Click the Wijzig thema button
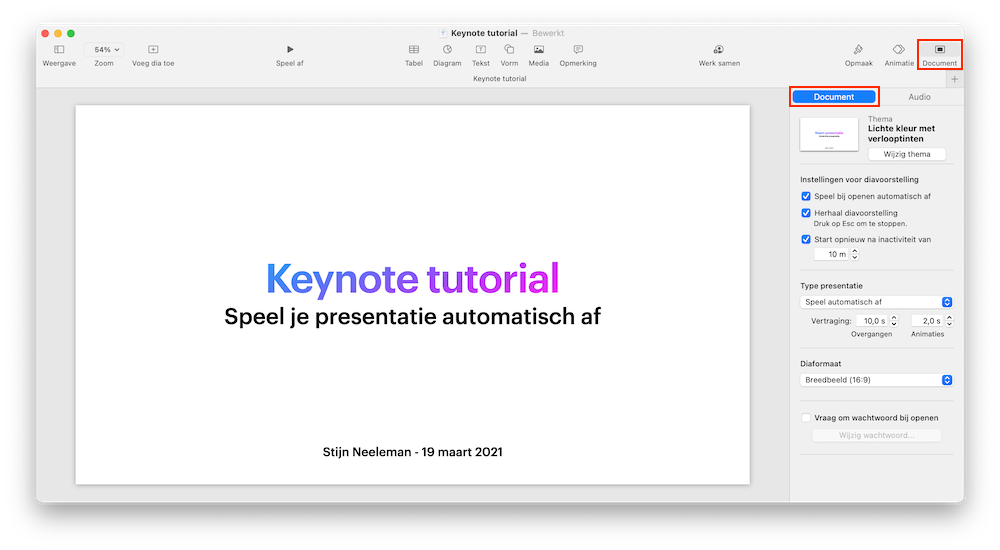Viewport: 1000px width, 550px height. click(907, 154)
